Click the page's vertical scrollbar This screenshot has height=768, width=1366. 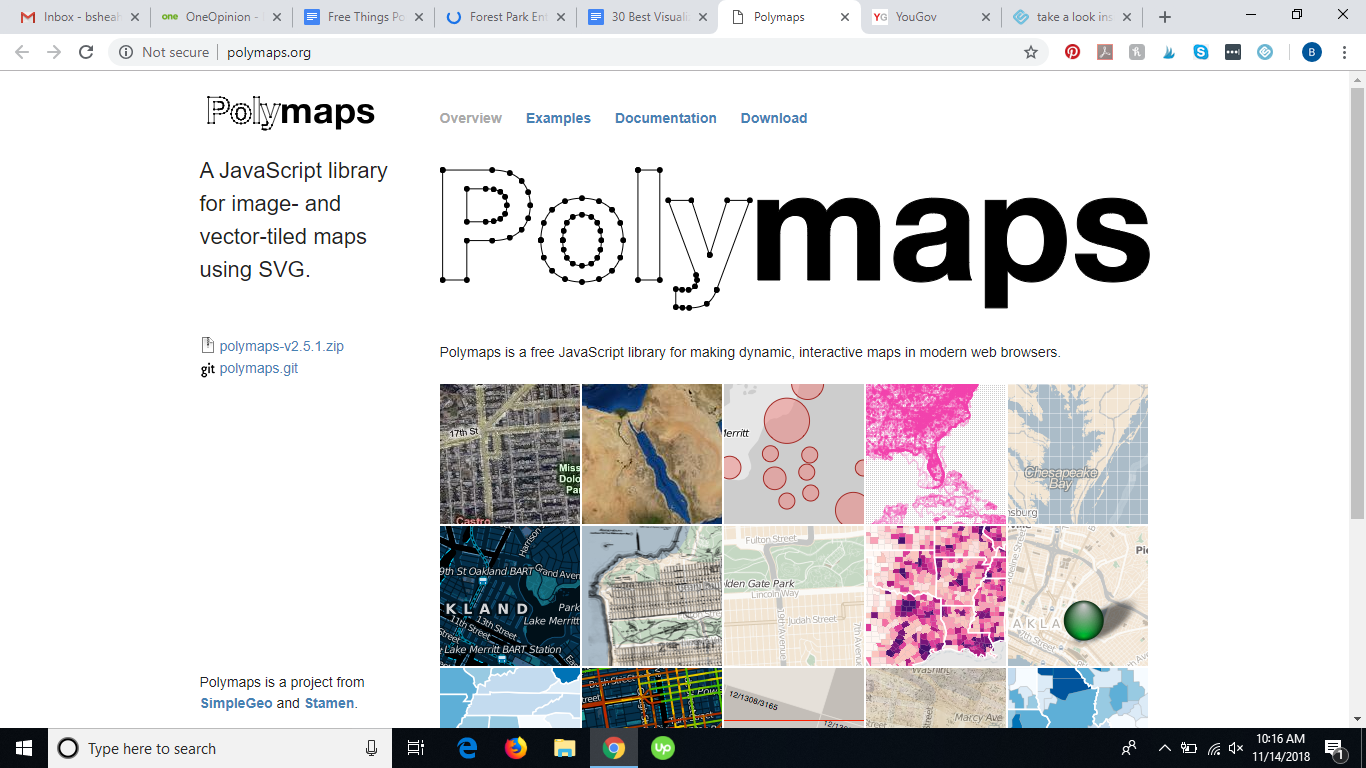coord(1357,300)
